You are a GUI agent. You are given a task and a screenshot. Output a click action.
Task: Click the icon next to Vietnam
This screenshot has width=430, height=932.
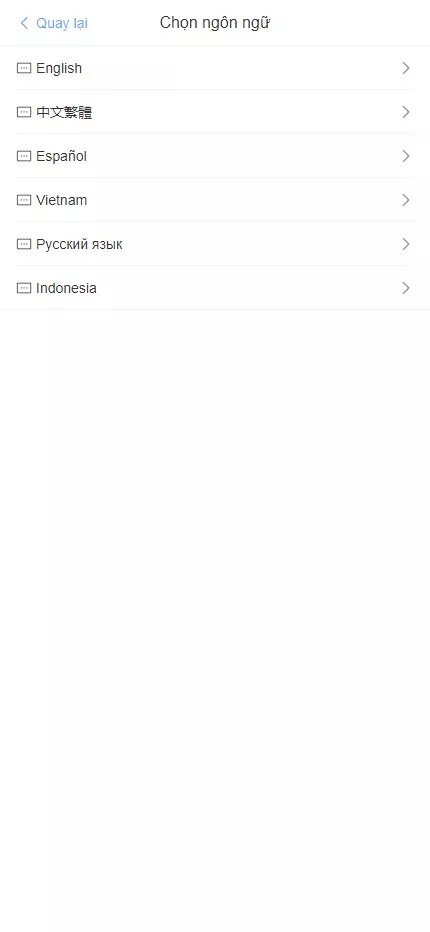click(x=24, y=200)
